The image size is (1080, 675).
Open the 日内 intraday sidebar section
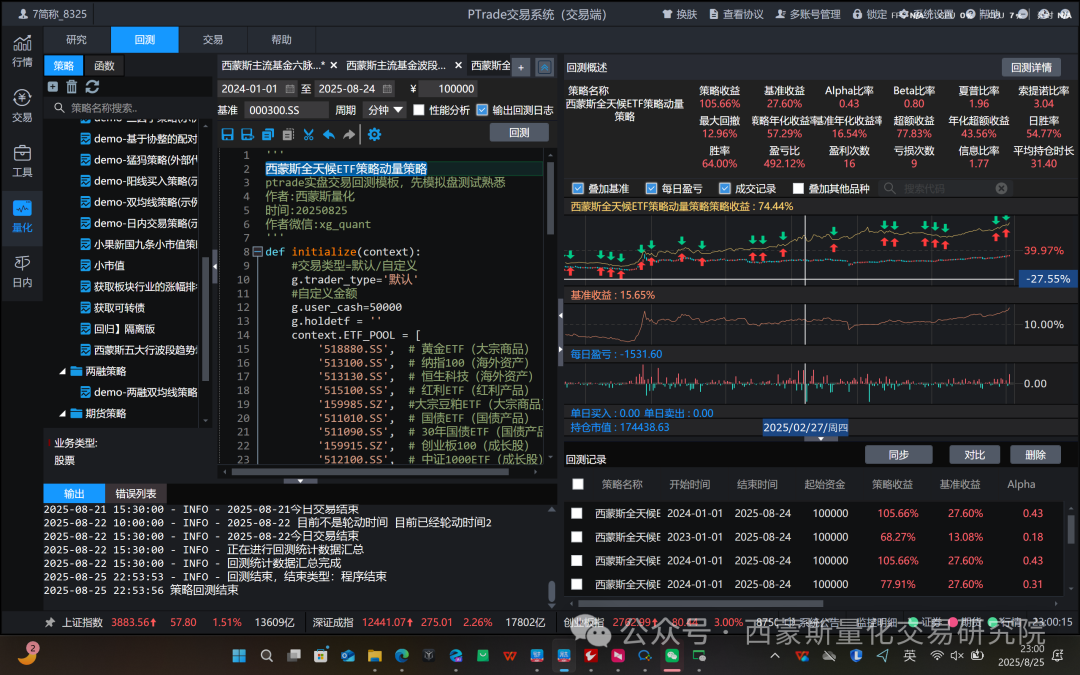click(x=22, y=271)
